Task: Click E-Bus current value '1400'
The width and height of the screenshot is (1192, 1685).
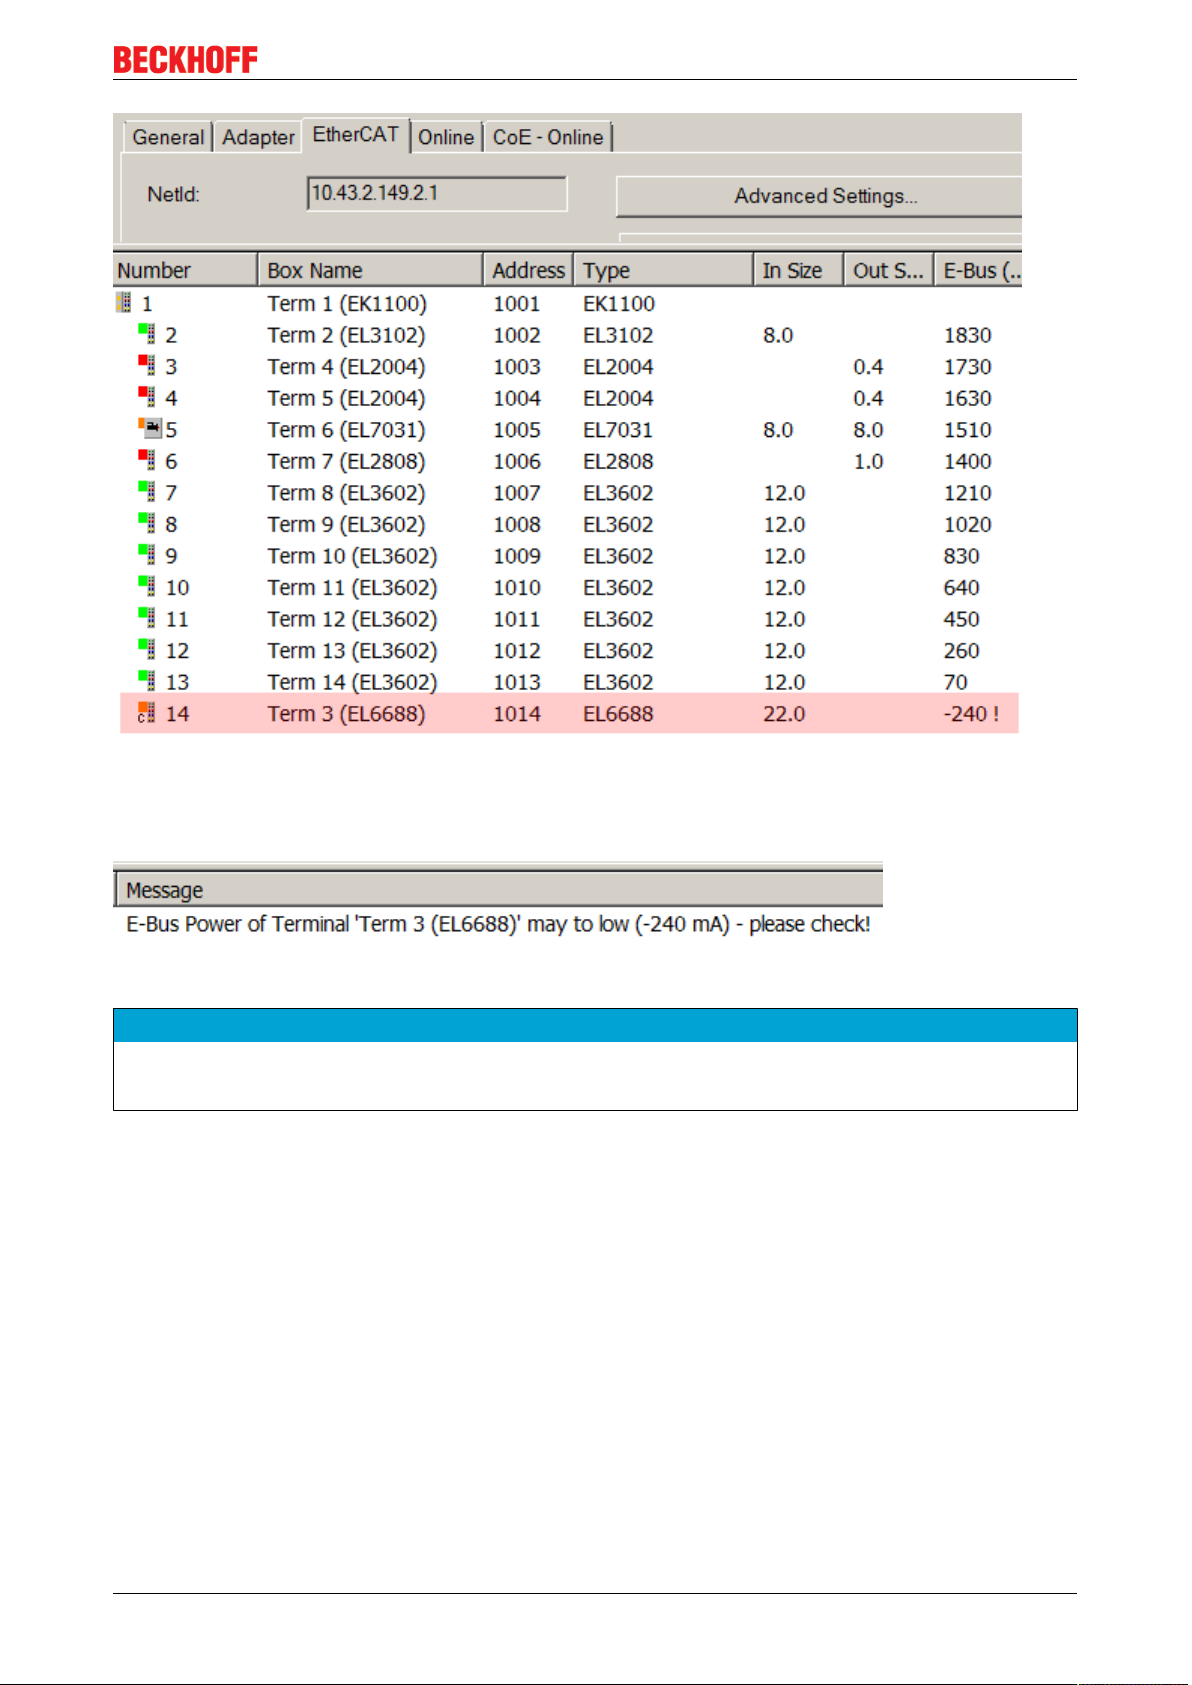Action: pyautogui.click(x=967, y=461)
